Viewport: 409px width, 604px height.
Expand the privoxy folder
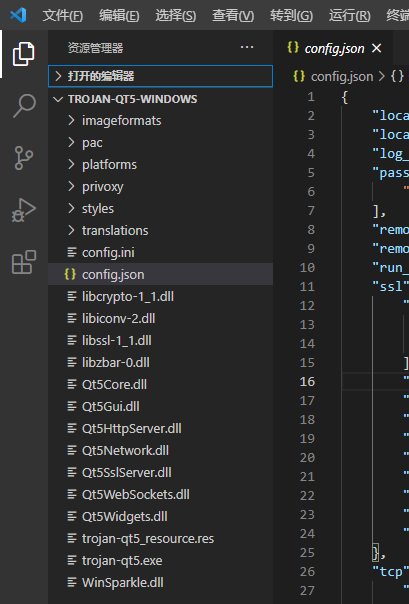tap(161, 186)
